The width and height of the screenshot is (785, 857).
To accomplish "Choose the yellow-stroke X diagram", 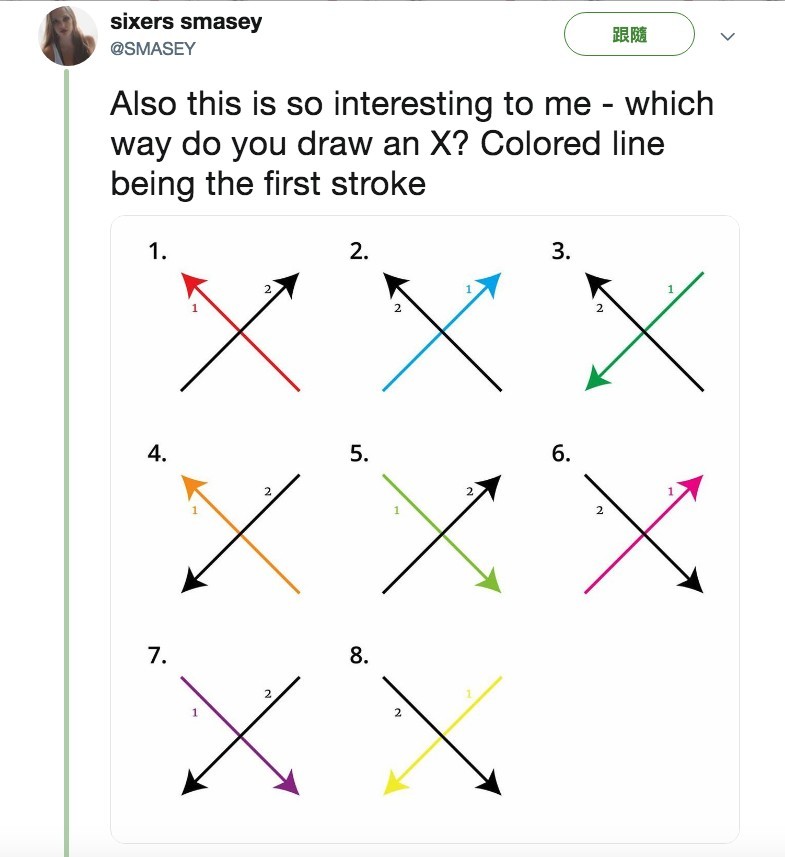I will (441, 735).
